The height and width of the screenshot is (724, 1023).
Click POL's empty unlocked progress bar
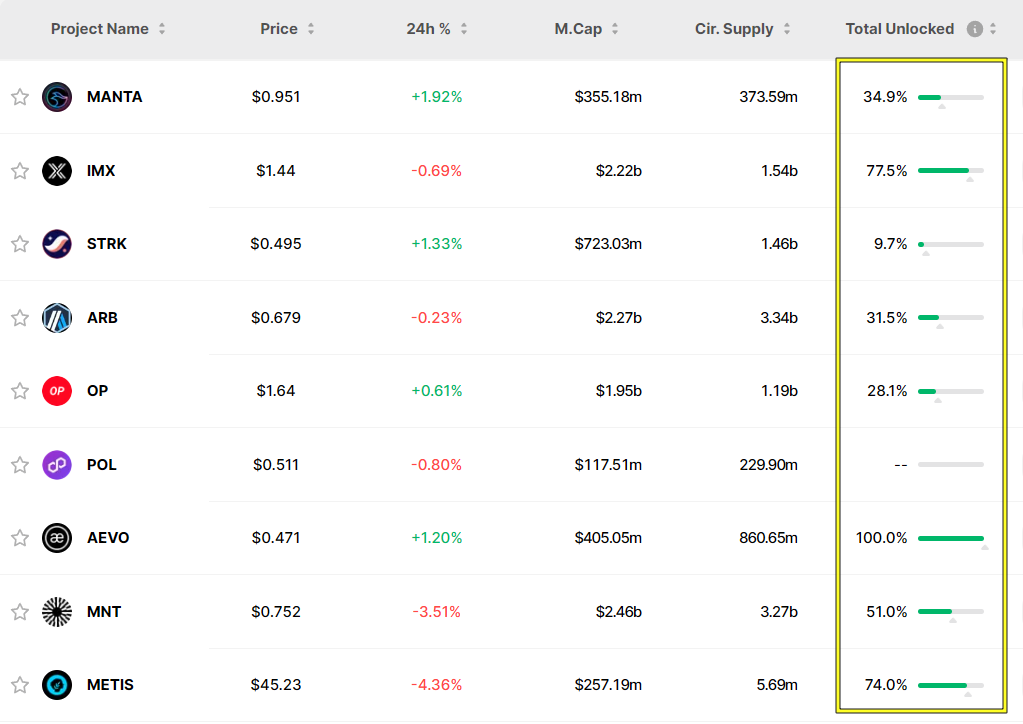click(951, 465)
